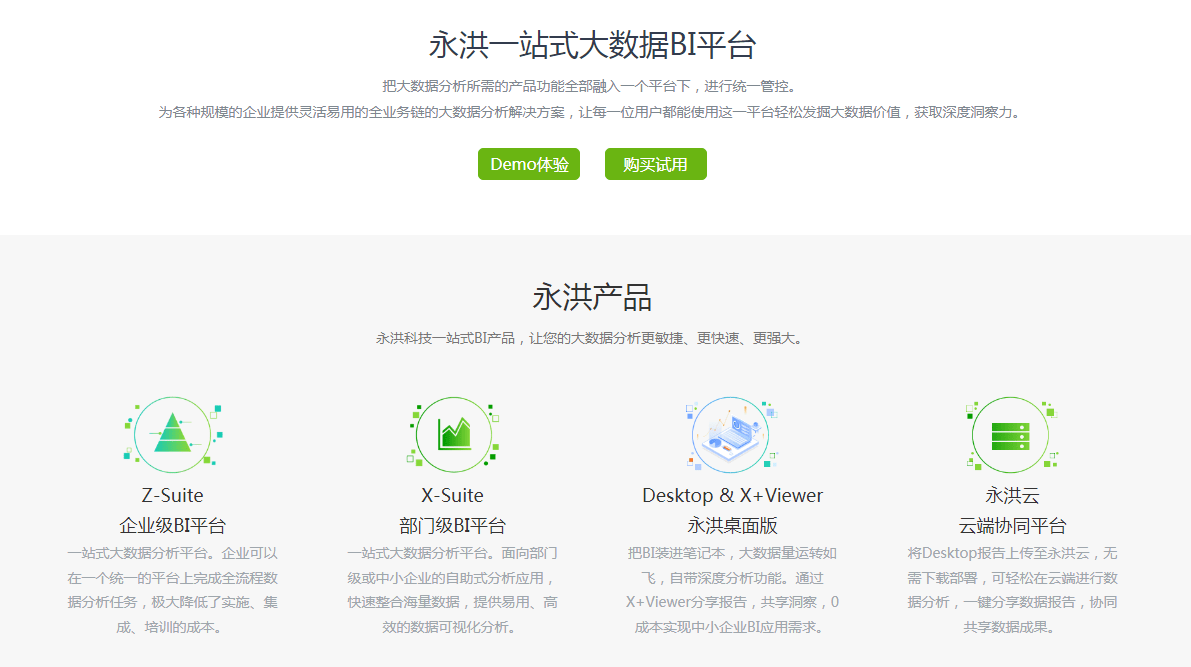Click the 企业级BI平台 subtitle
1191x667 pixels.
click(x=172, y=525)
